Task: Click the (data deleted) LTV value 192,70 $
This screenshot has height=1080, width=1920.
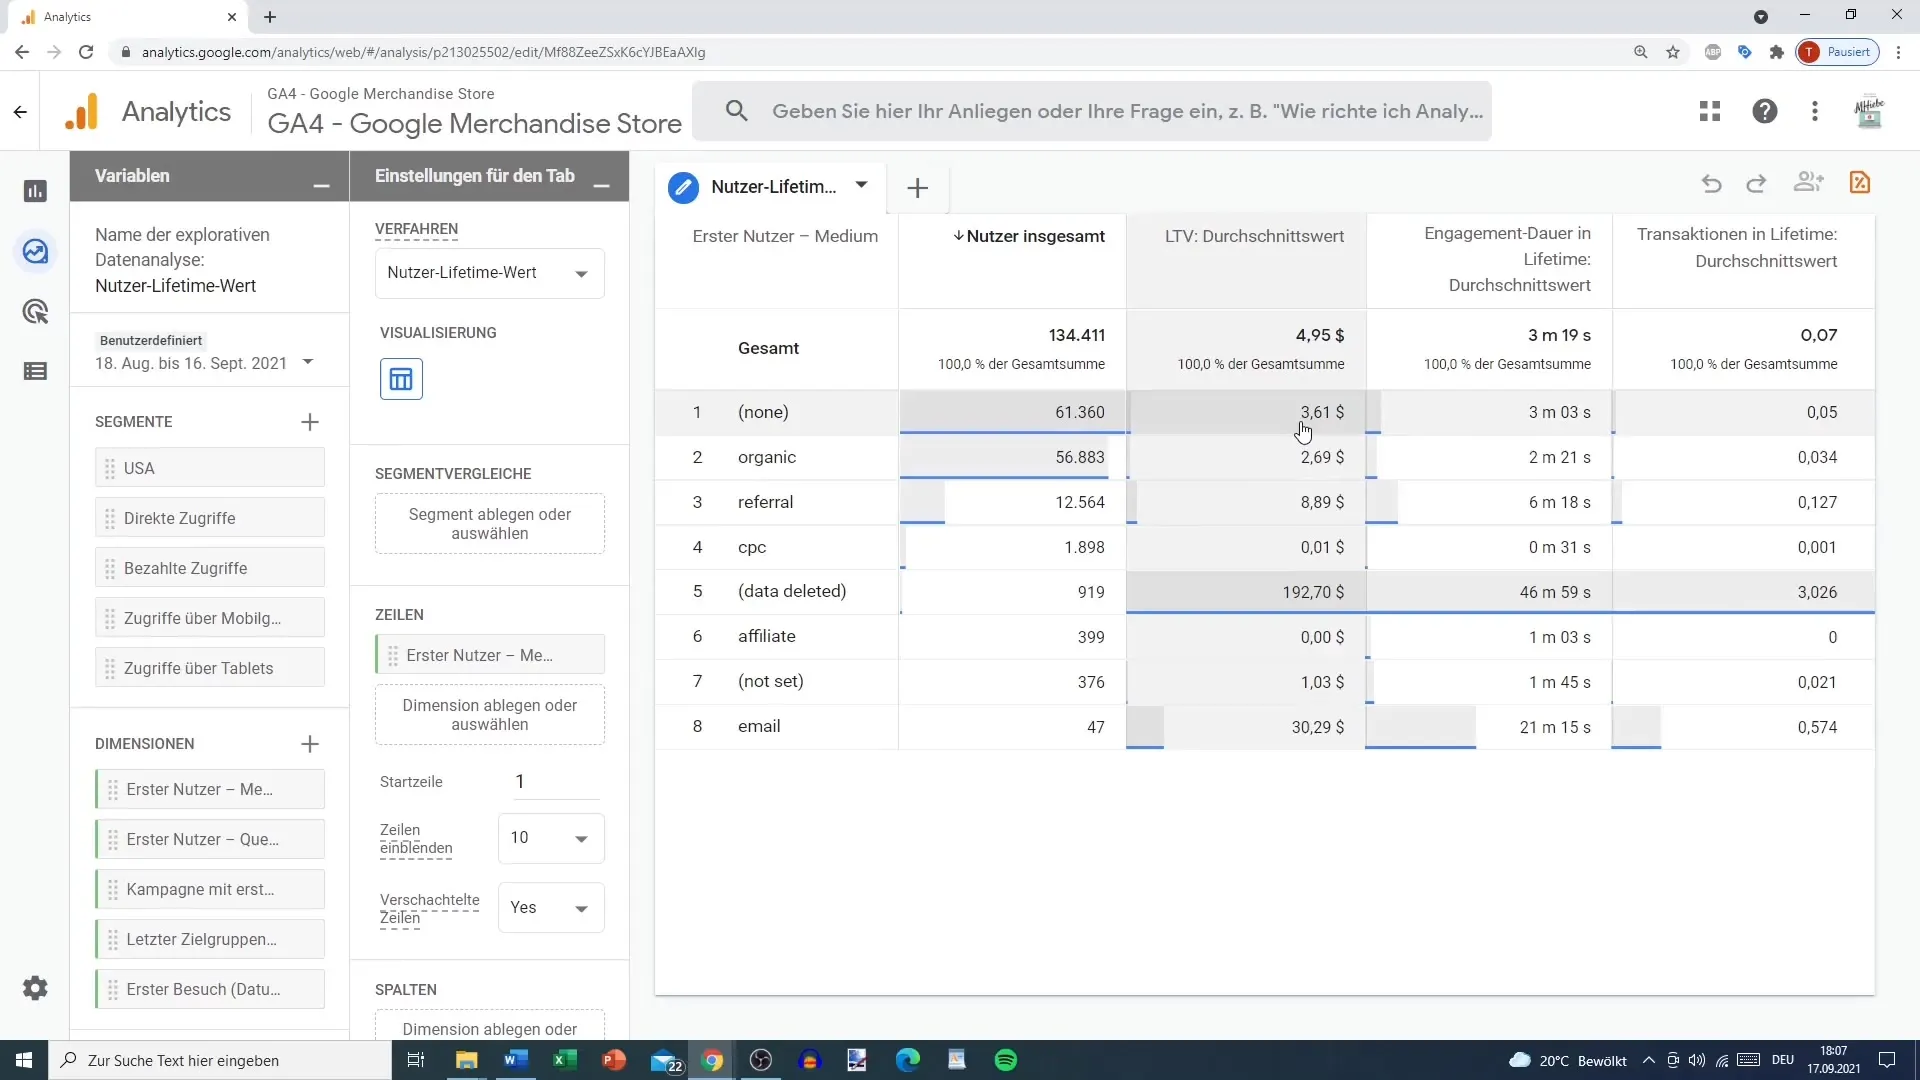Action: [1313, 592]
